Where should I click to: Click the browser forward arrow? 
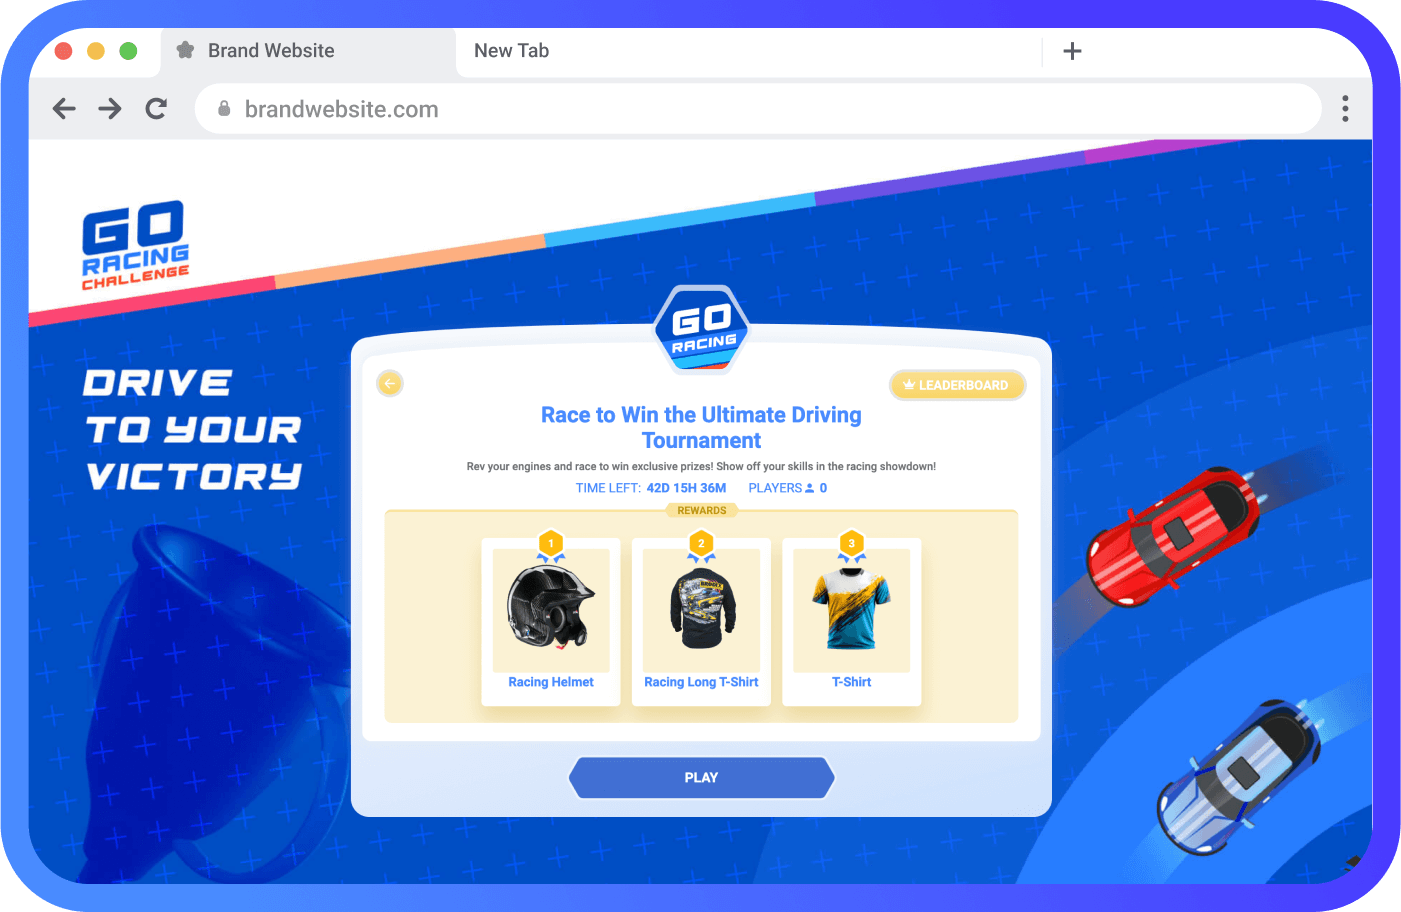coord(110,109)
